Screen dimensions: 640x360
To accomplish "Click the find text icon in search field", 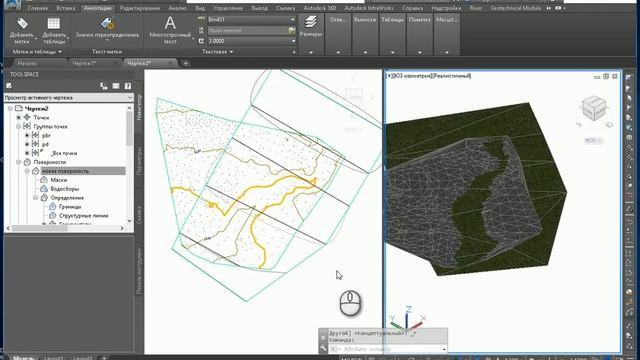I will pyautogui.click(x=292, y=31).
